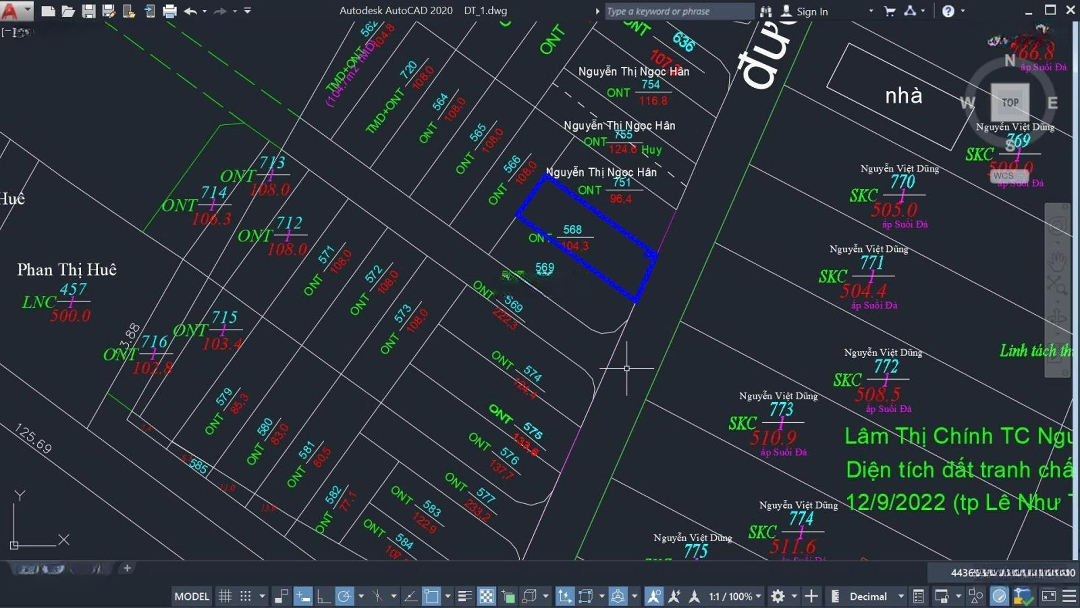Switch to MODEL space button
The image size is (1080, 608).
pos(192,596)
